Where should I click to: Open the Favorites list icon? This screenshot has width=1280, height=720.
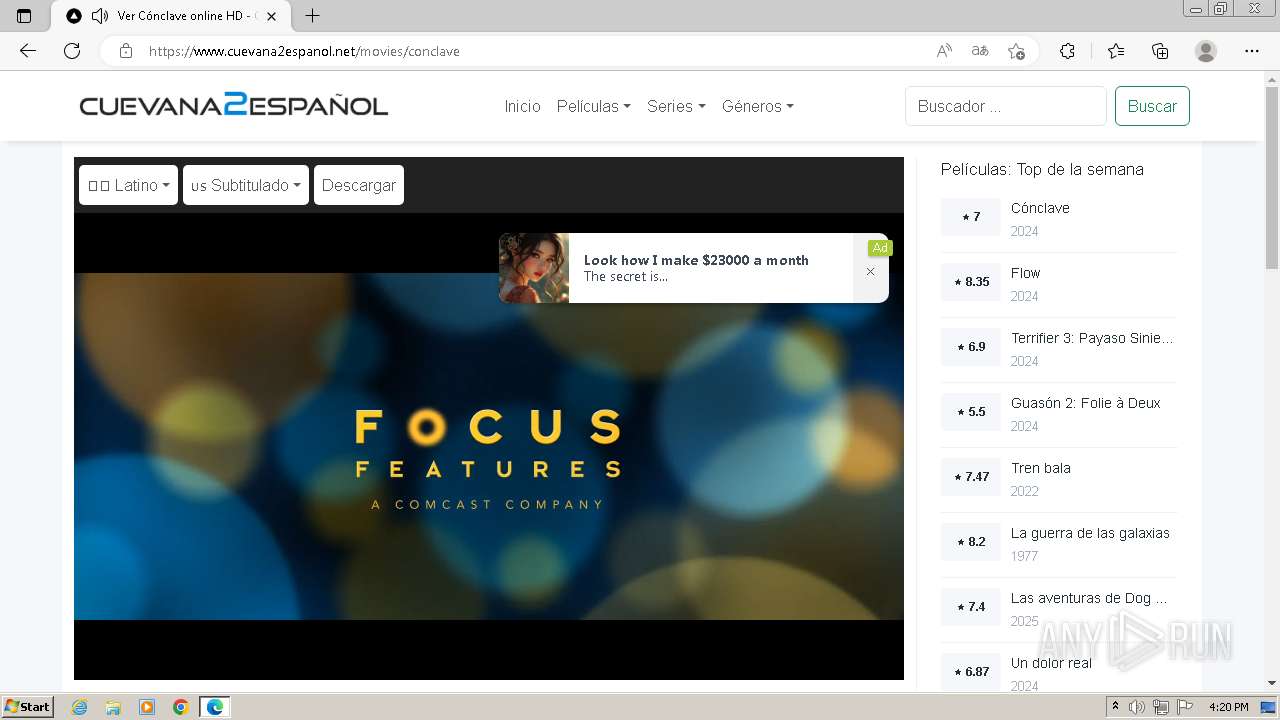tap(1116, 51)
